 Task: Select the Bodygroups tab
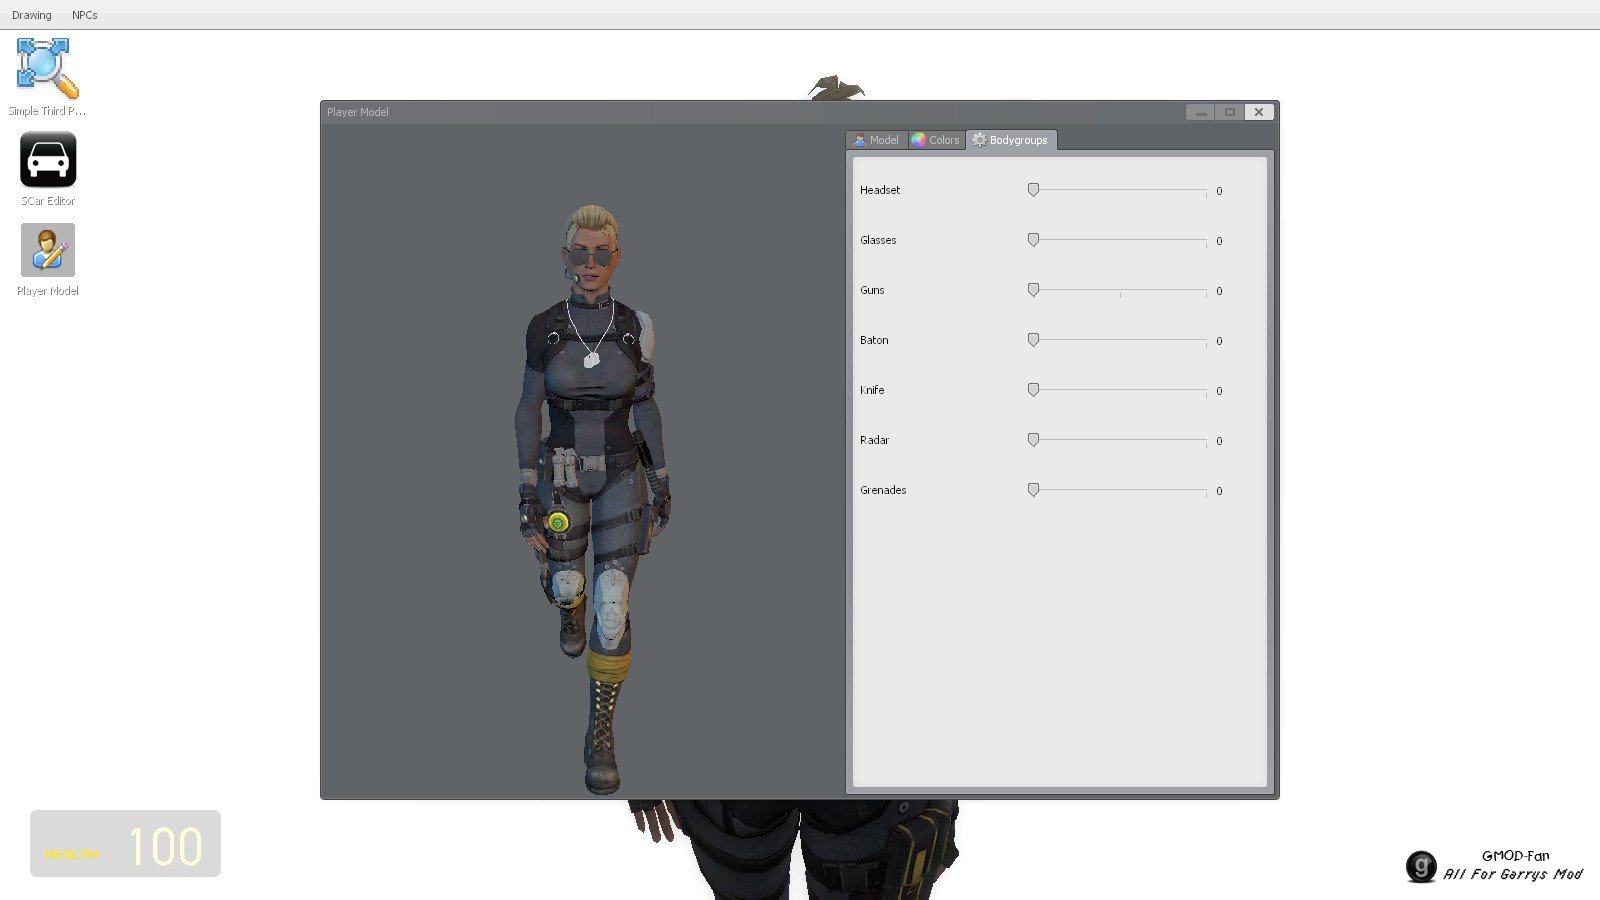point(1011,140)
